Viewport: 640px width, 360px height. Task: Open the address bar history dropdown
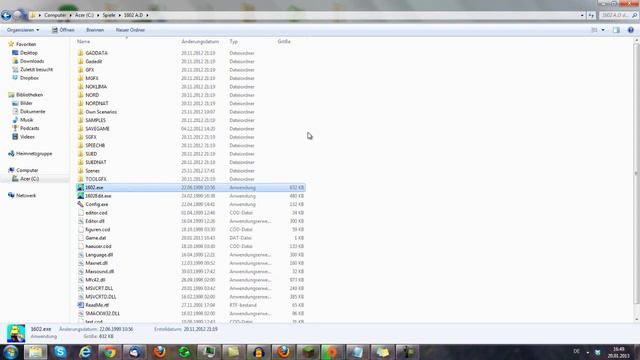(582, 15)
